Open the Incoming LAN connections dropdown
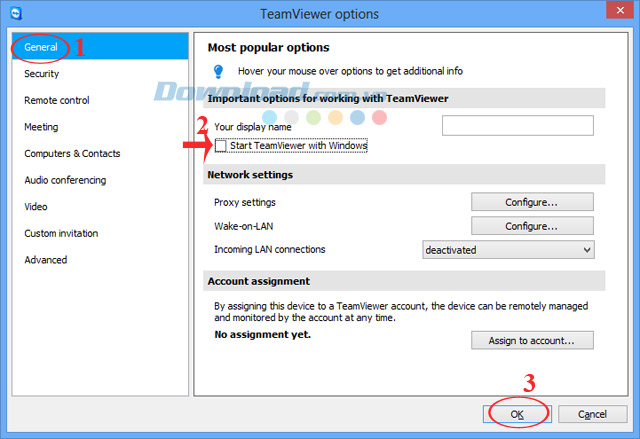 tap(508, 250)
